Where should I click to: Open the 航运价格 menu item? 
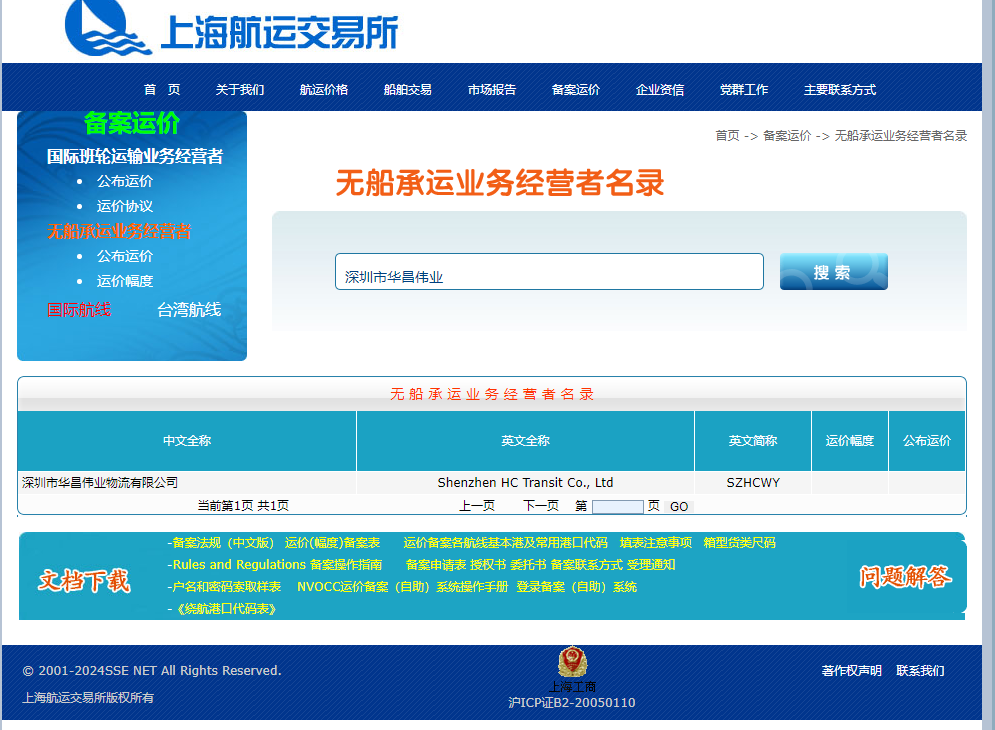[x=324, y=90]
